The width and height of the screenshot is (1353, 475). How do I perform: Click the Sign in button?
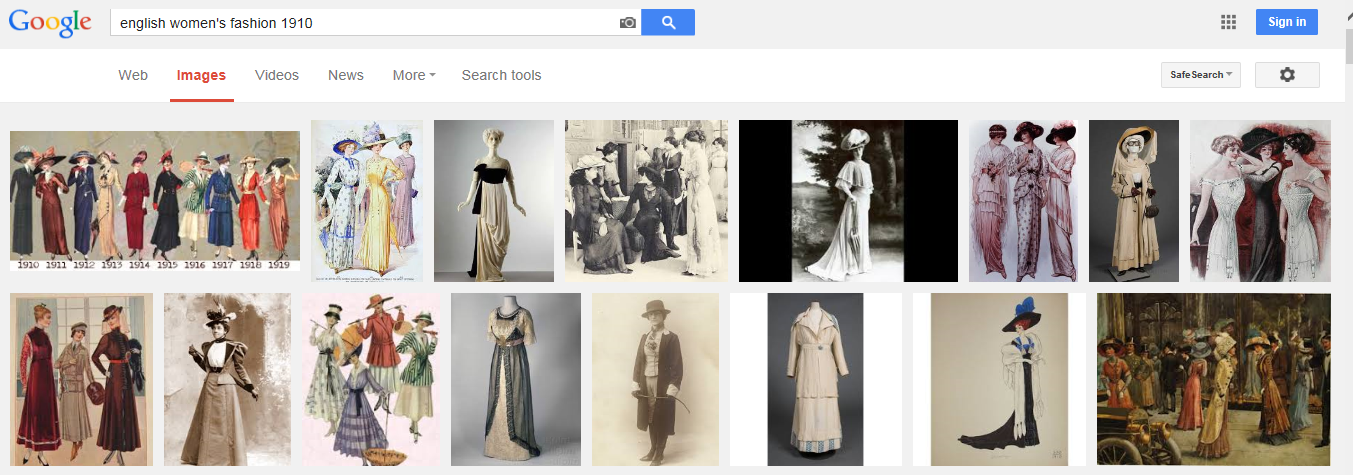click(x=1287, y=22)
